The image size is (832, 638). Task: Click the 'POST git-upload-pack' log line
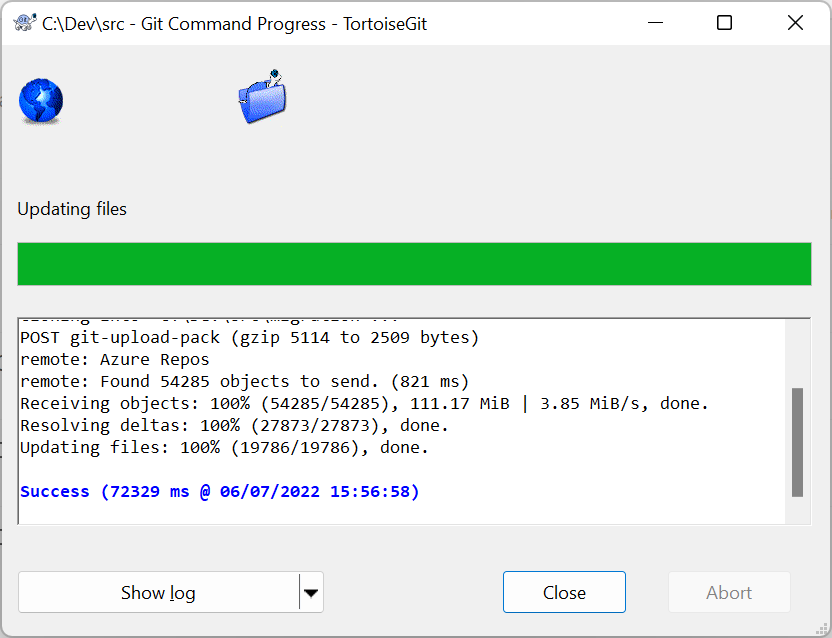249,338
